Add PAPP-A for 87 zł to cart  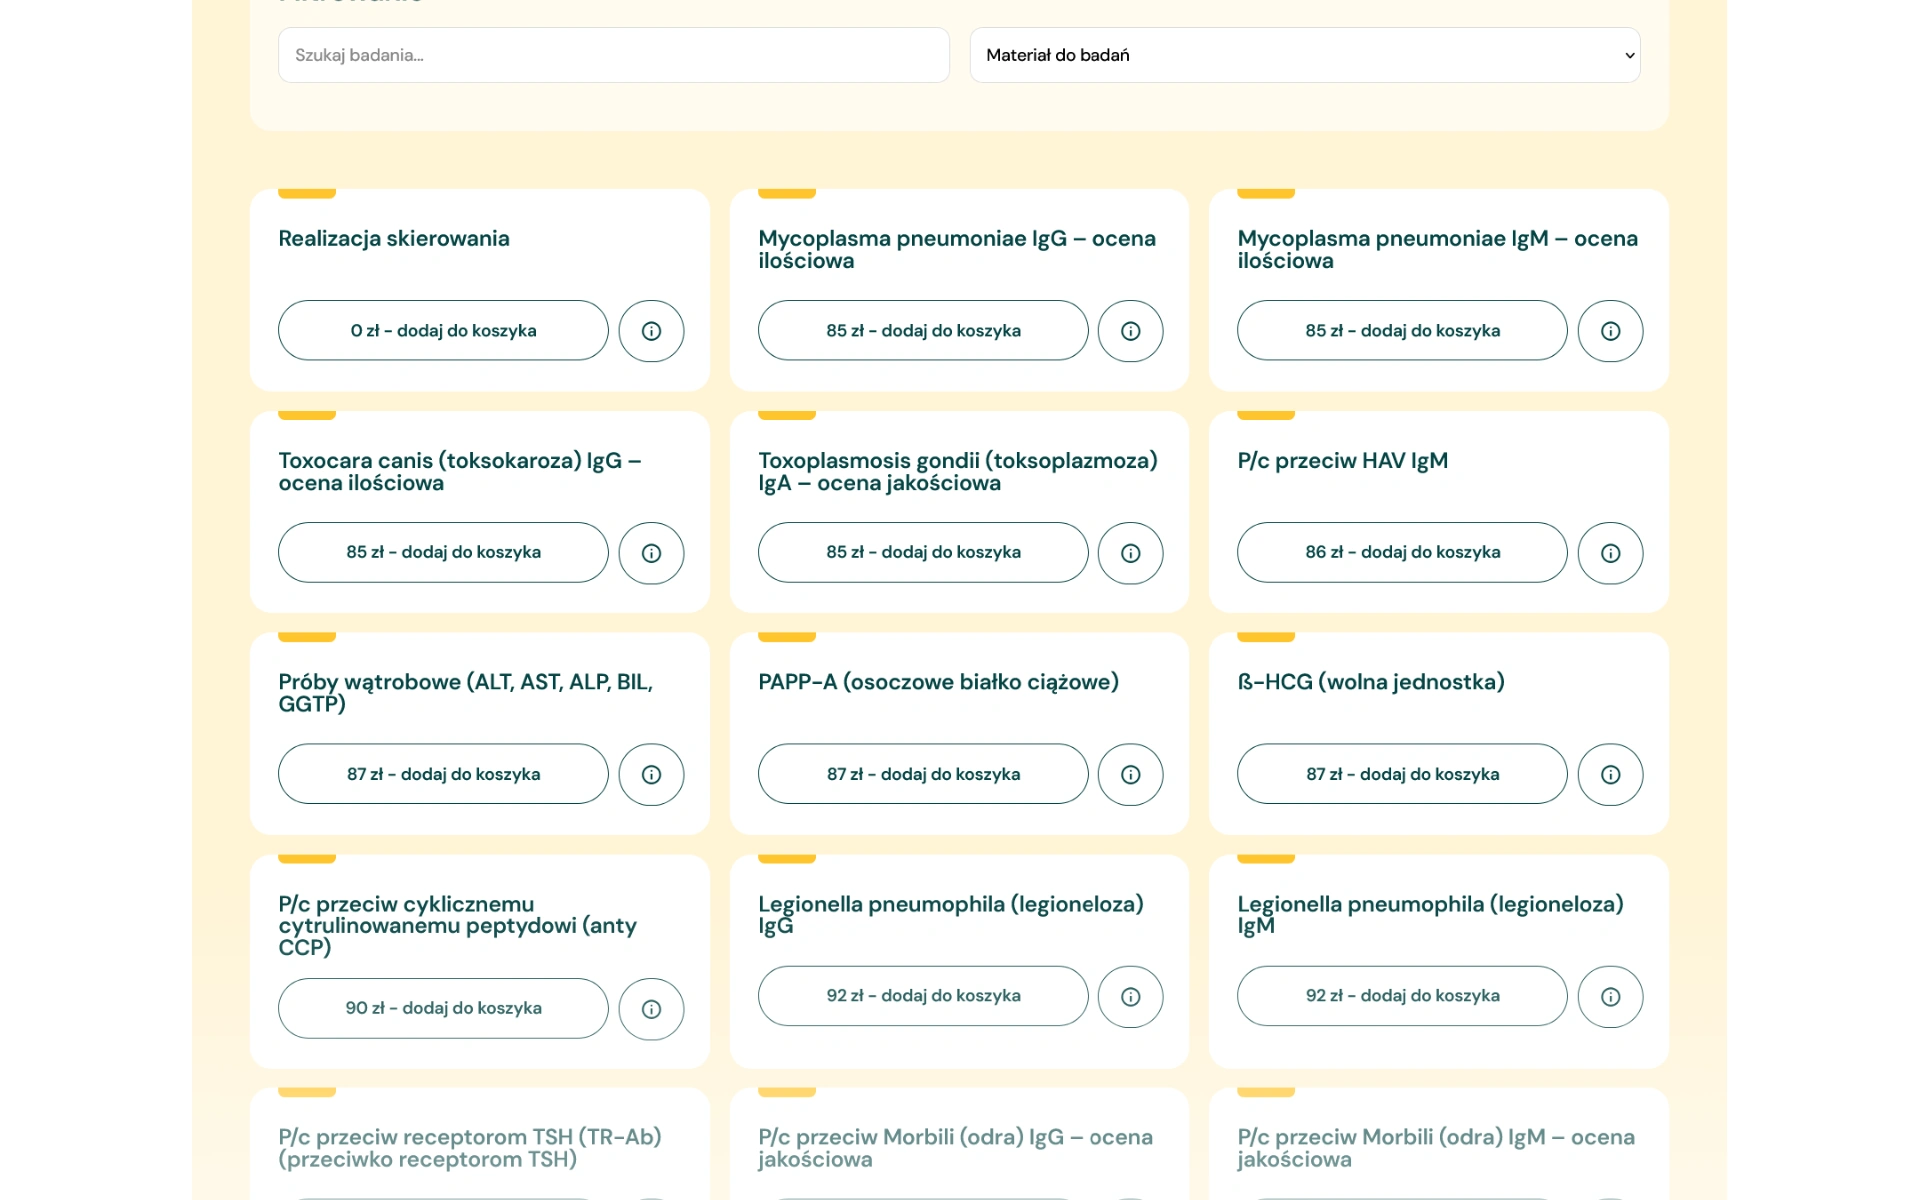(922, 774)
